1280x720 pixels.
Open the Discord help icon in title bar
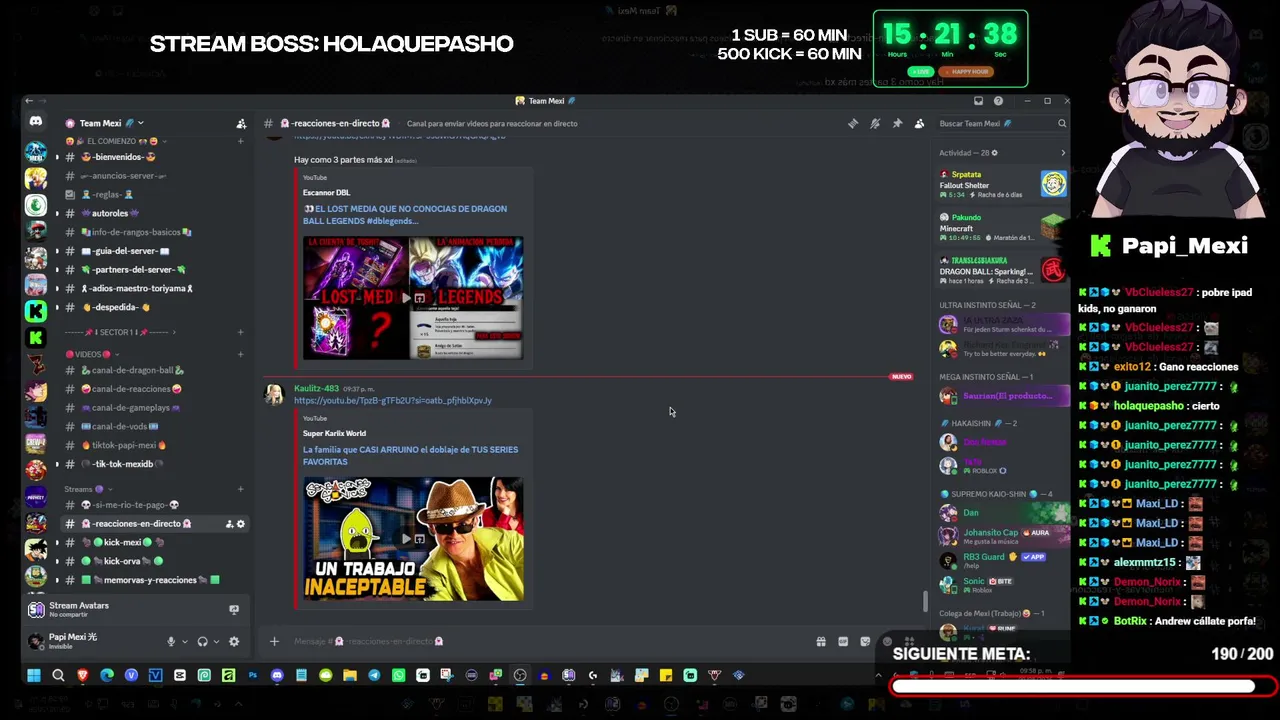pyautogui.click(x=998, y=101)
